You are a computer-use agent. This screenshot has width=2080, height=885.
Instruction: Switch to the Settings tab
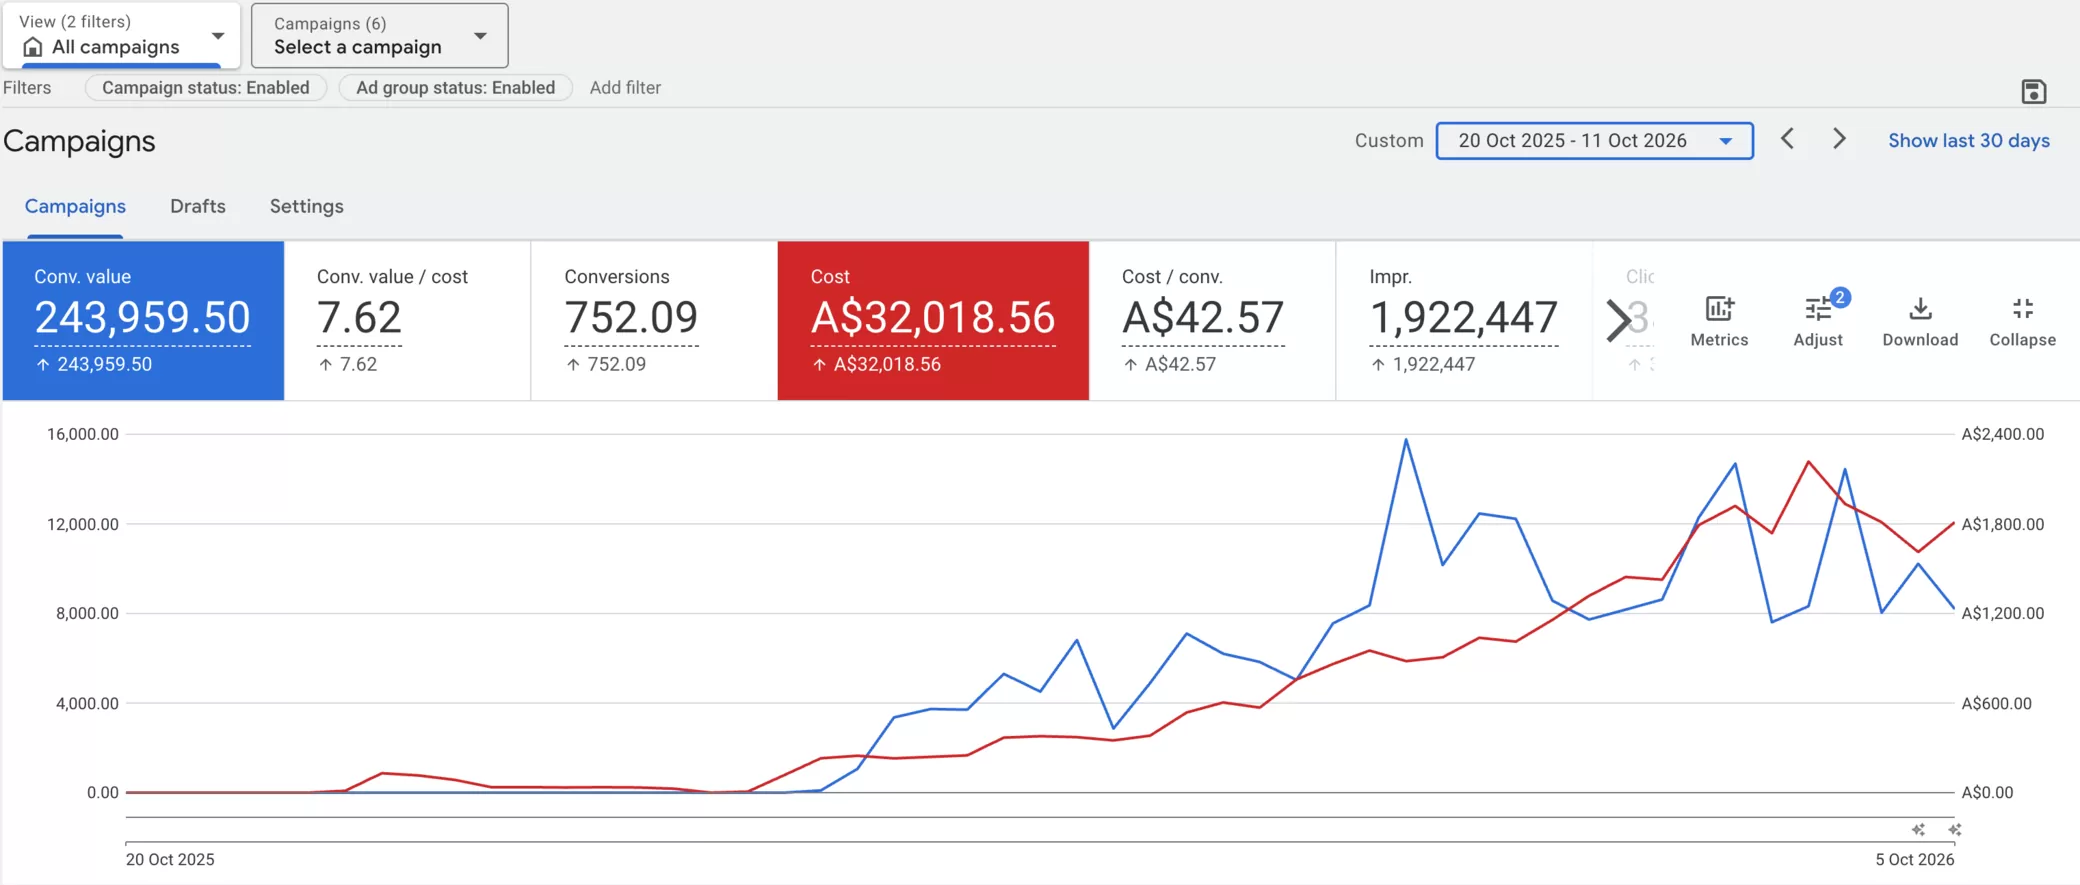click(306, 206)
